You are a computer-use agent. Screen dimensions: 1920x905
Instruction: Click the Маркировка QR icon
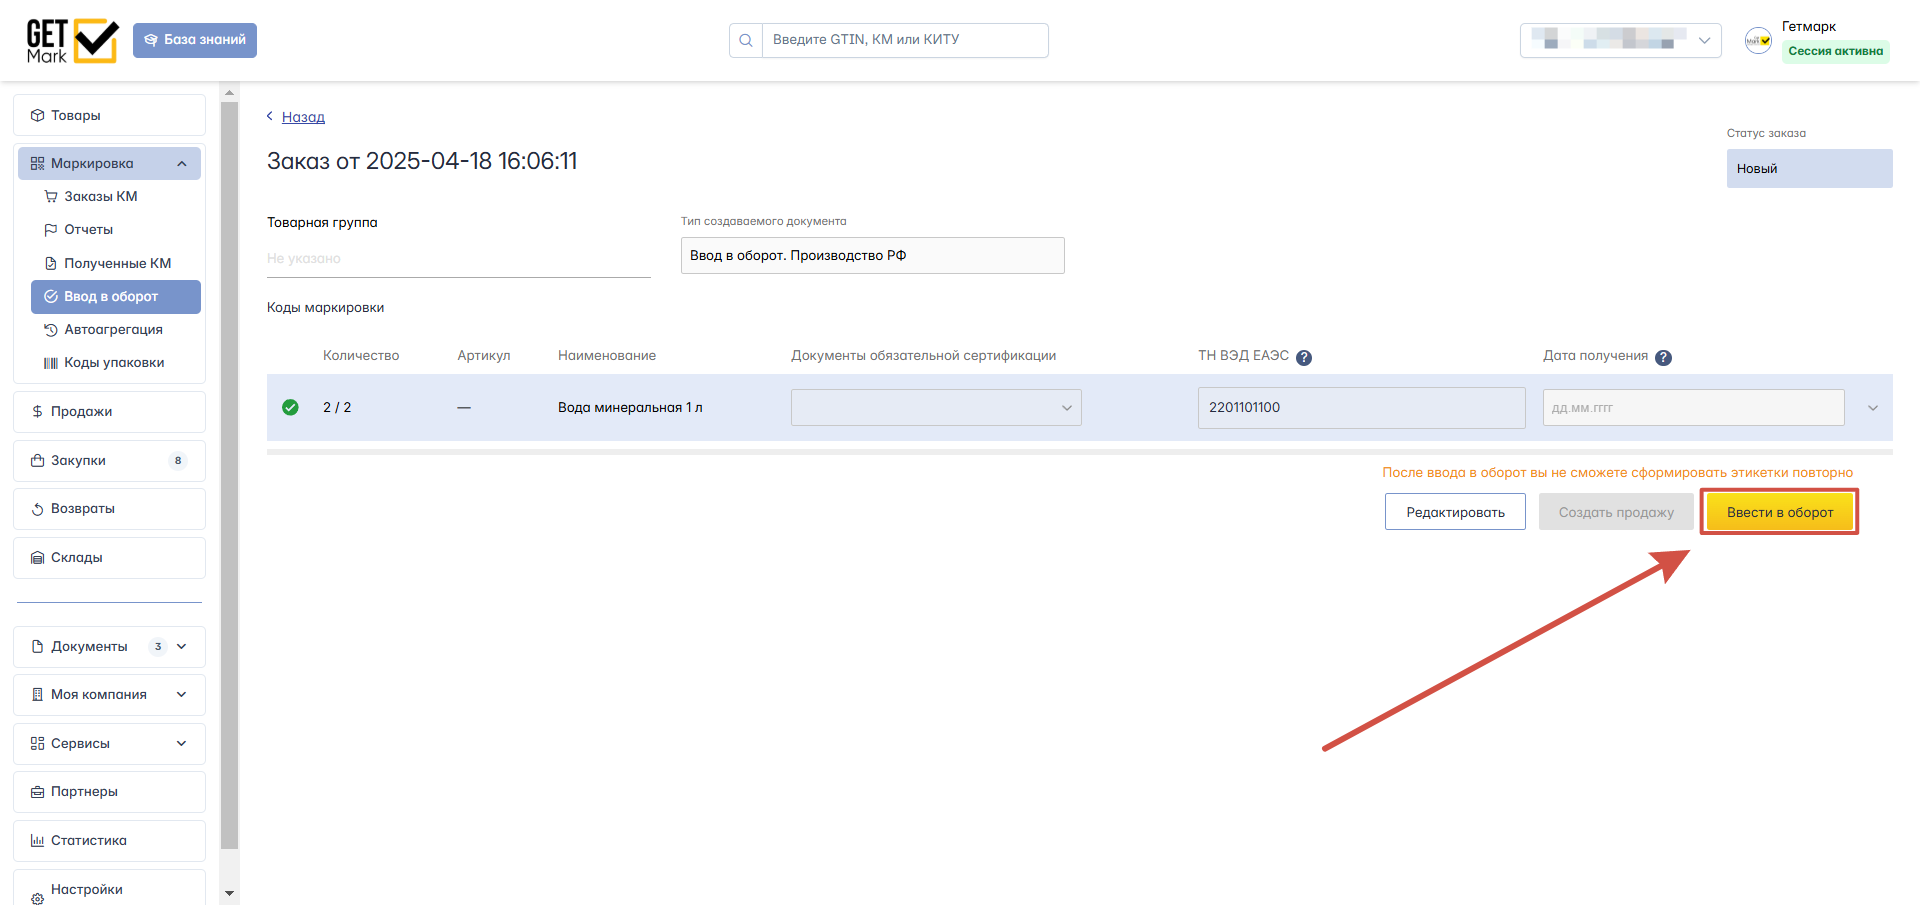(37, 164)
